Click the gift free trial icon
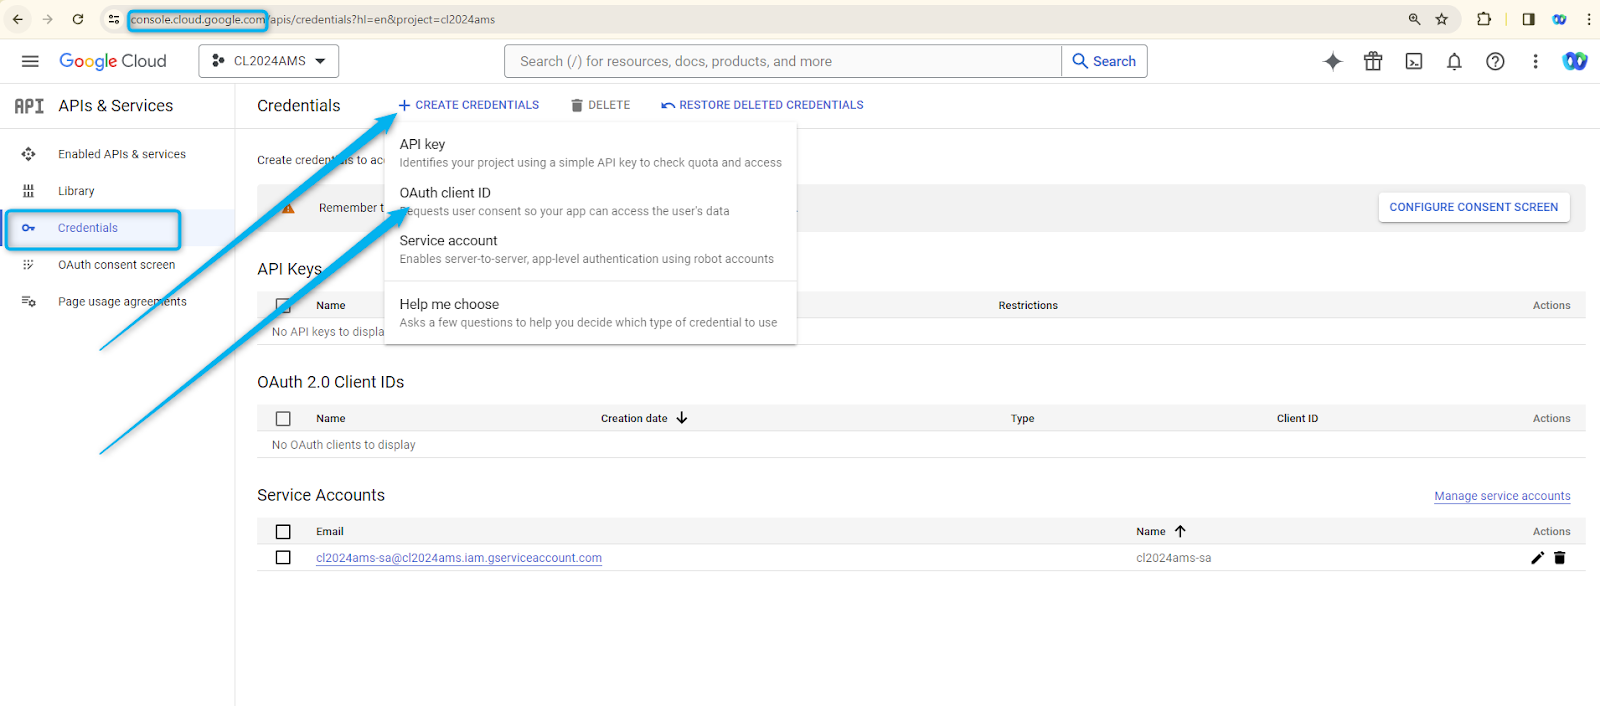 click(x=1373, y=61)
